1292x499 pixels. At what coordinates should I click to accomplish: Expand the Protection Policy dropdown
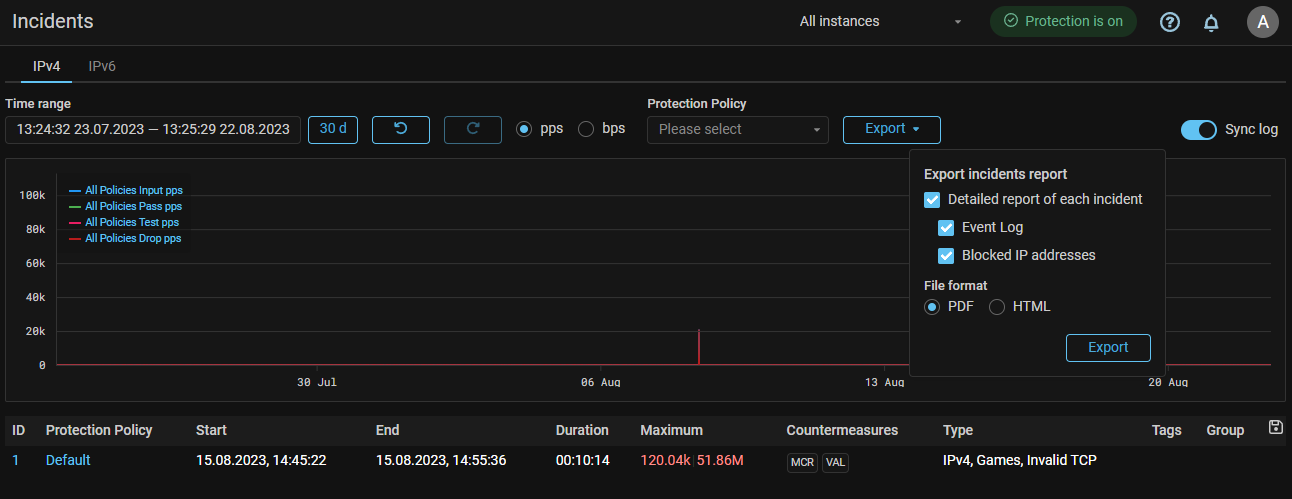pos(738,130)
